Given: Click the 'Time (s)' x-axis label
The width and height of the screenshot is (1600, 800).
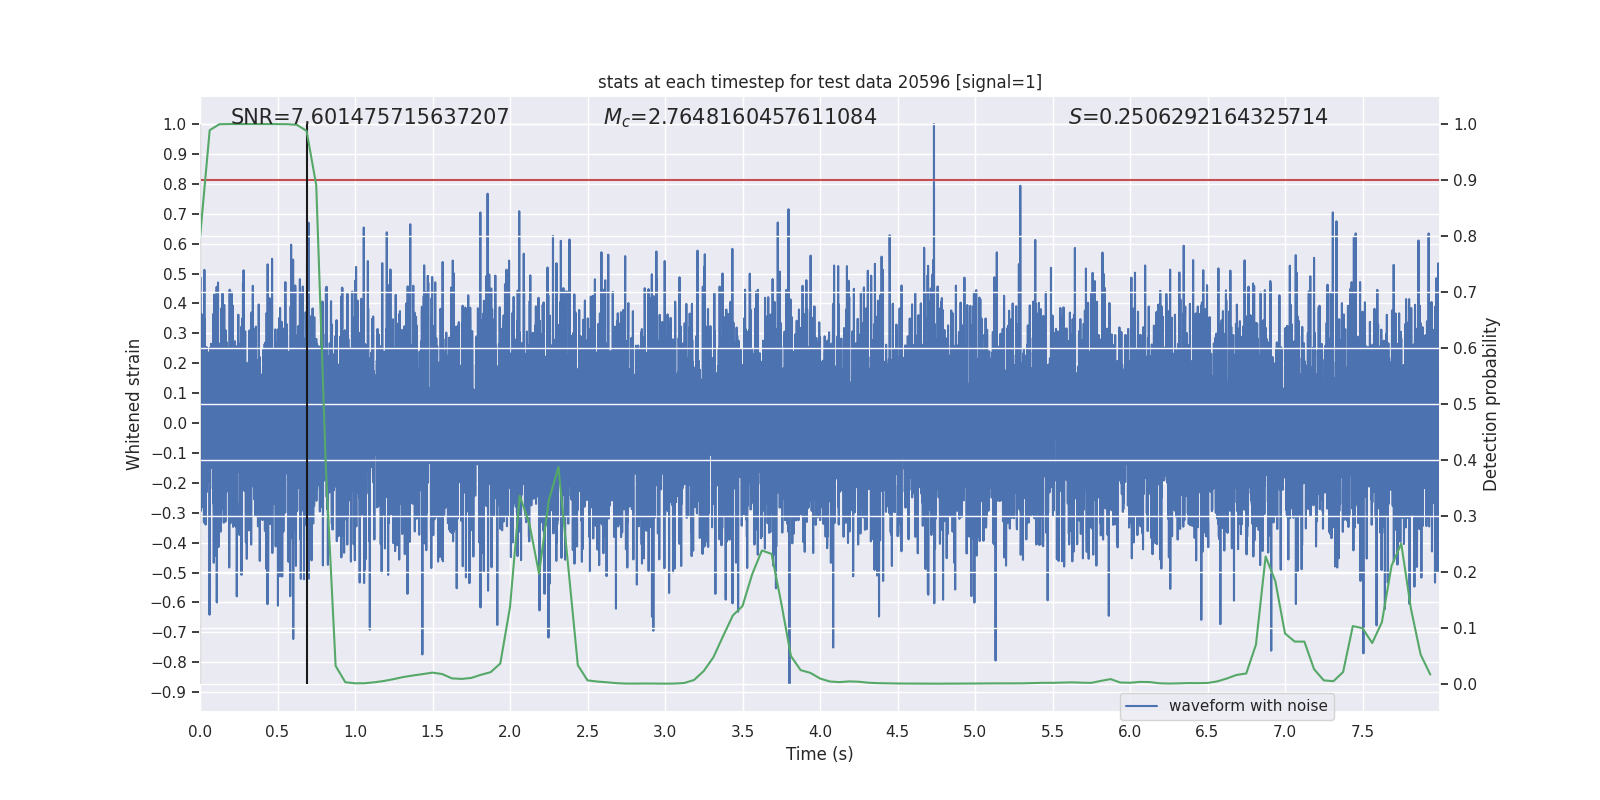Looking at the screenshot, I should (819, 754).
